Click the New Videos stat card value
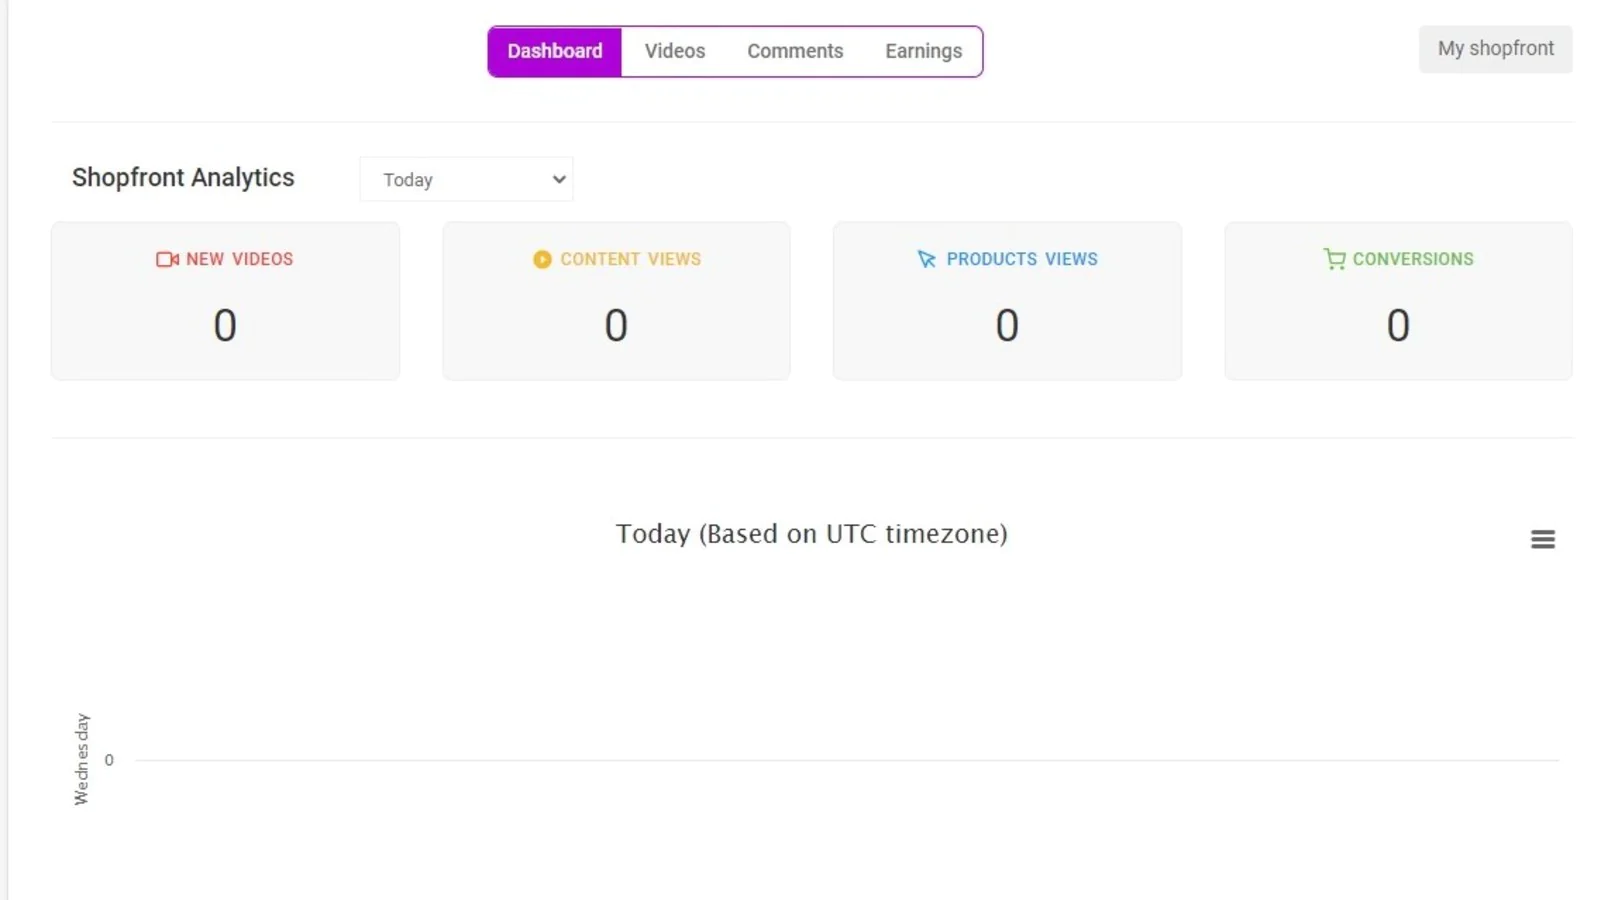1600x900 pixels. pos(225,325)
